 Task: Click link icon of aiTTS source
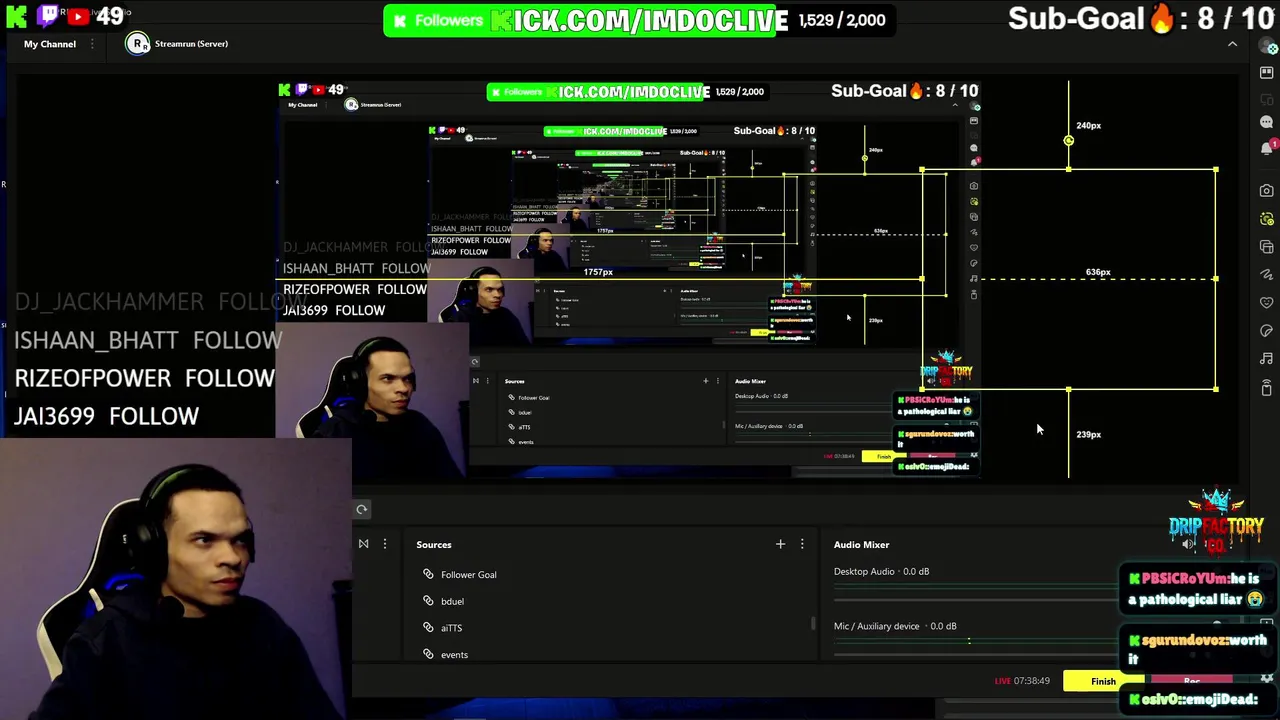428,628
